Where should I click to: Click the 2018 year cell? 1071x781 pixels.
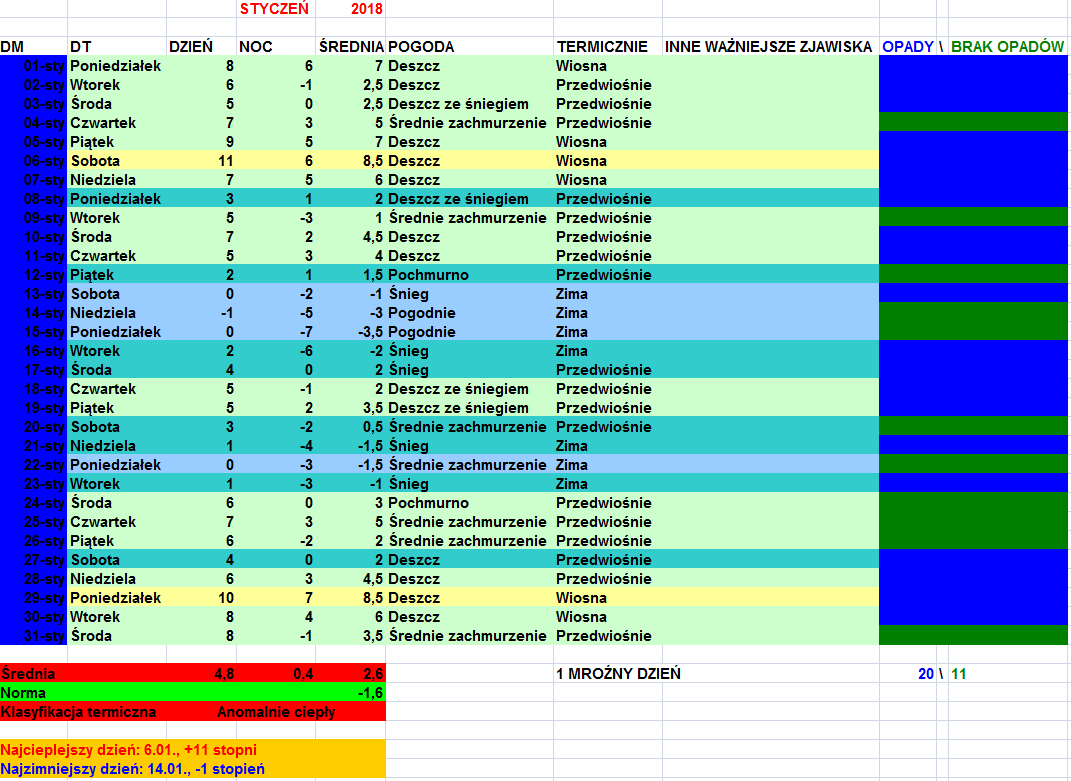(x=366, y=9)
